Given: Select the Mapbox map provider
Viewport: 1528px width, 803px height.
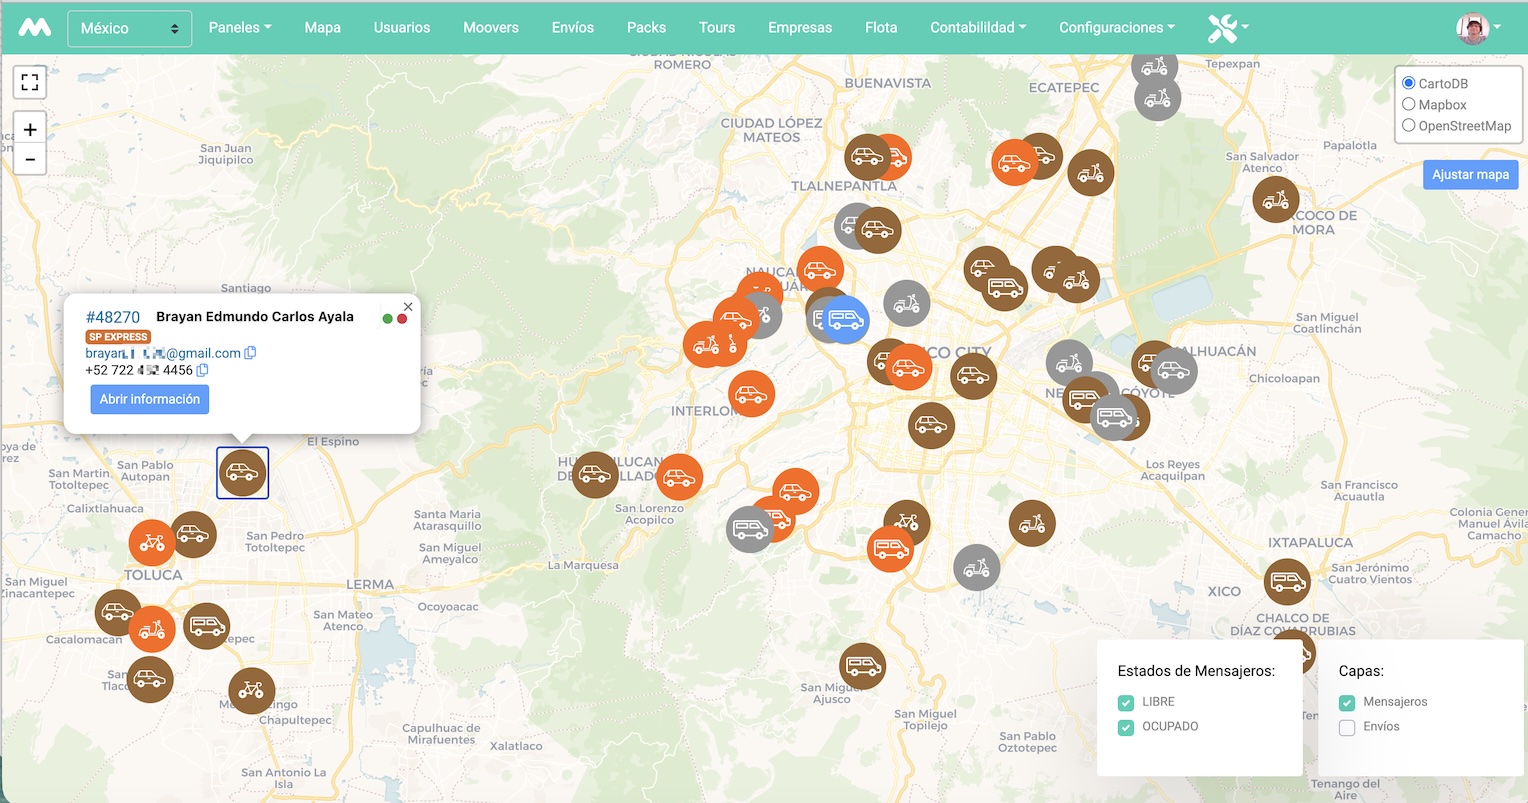Looking at the screenshot, I should pyautogui.click(x=1409, y=104).
